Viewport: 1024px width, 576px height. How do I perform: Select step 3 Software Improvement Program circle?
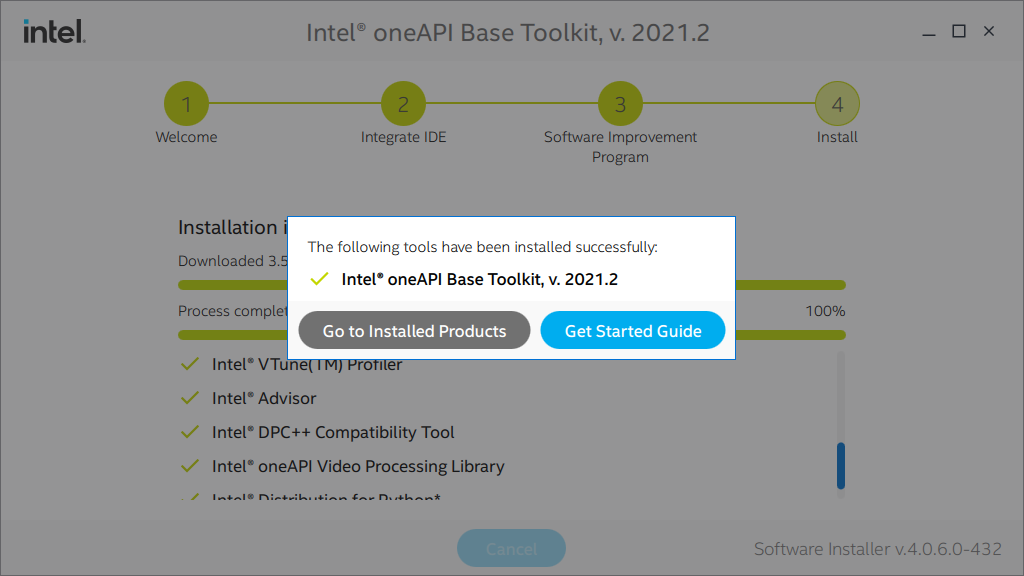click(x=620, y=103)
